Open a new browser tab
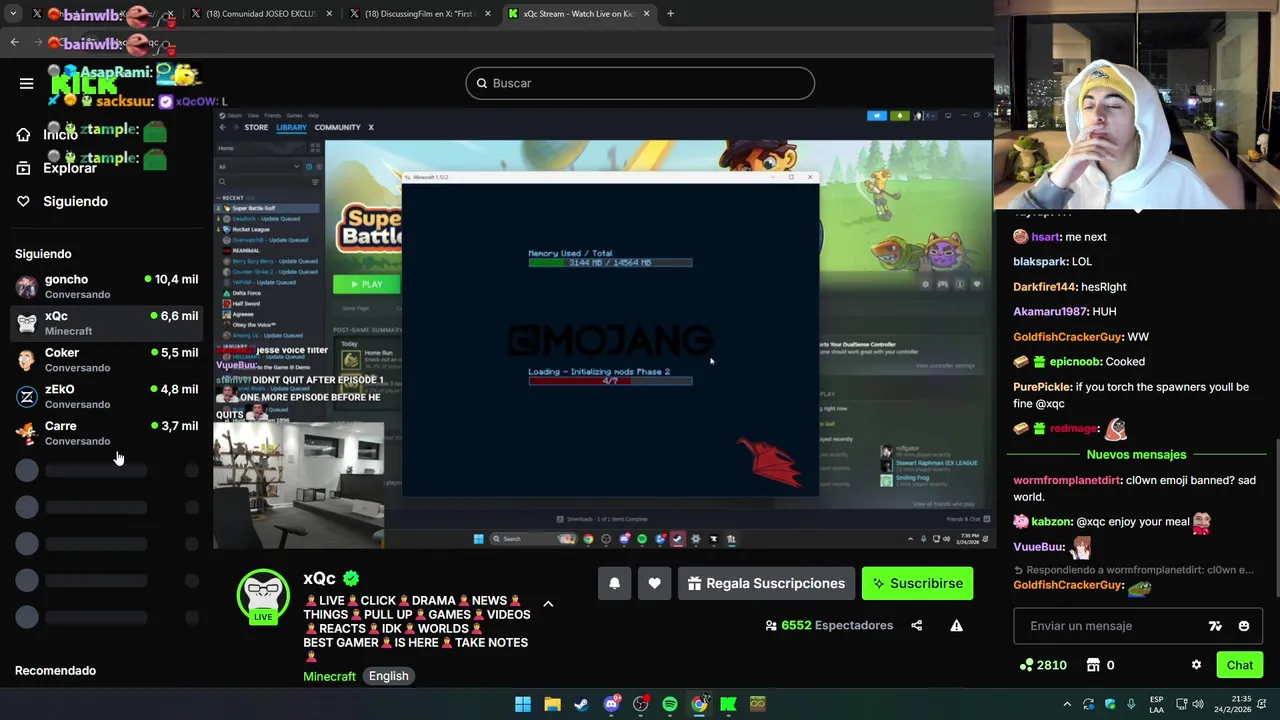The image size is (1280, 720). (670, 14)
